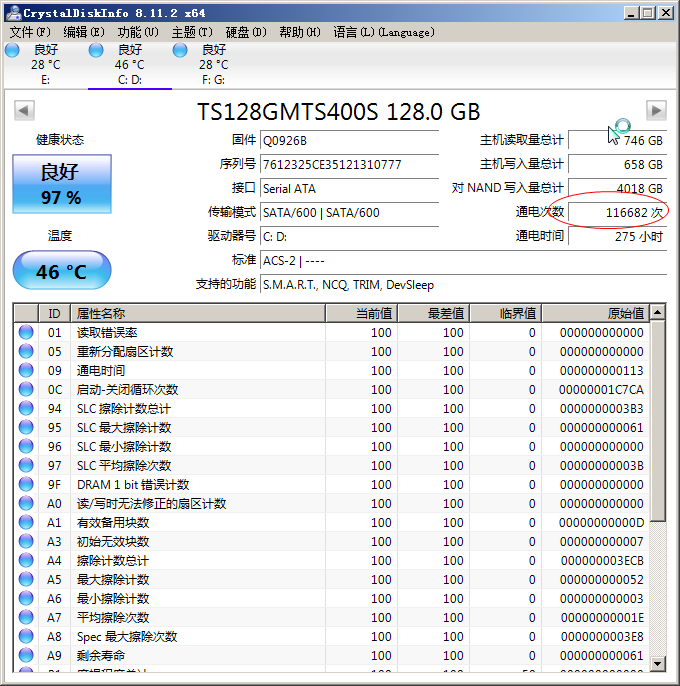This screenshot has height=686, width=680.
Task: Click the 重新分配扇区计数 attribute name
Action: pos(125,351)
